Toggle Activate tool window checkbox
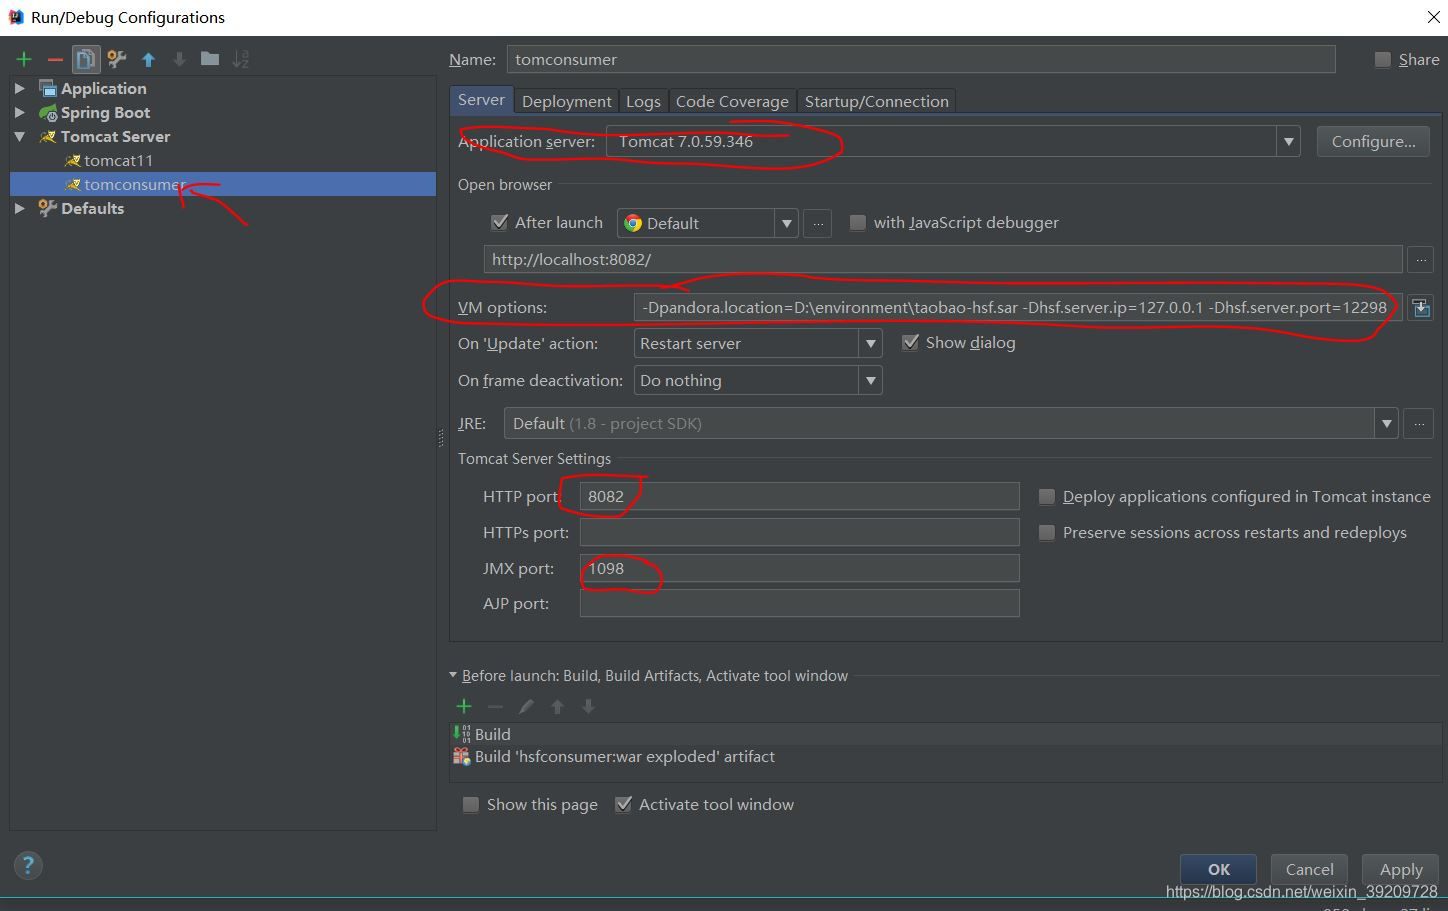Image resolution: width=1448 pixels, height=911 pixels. (x=623, y=804)
